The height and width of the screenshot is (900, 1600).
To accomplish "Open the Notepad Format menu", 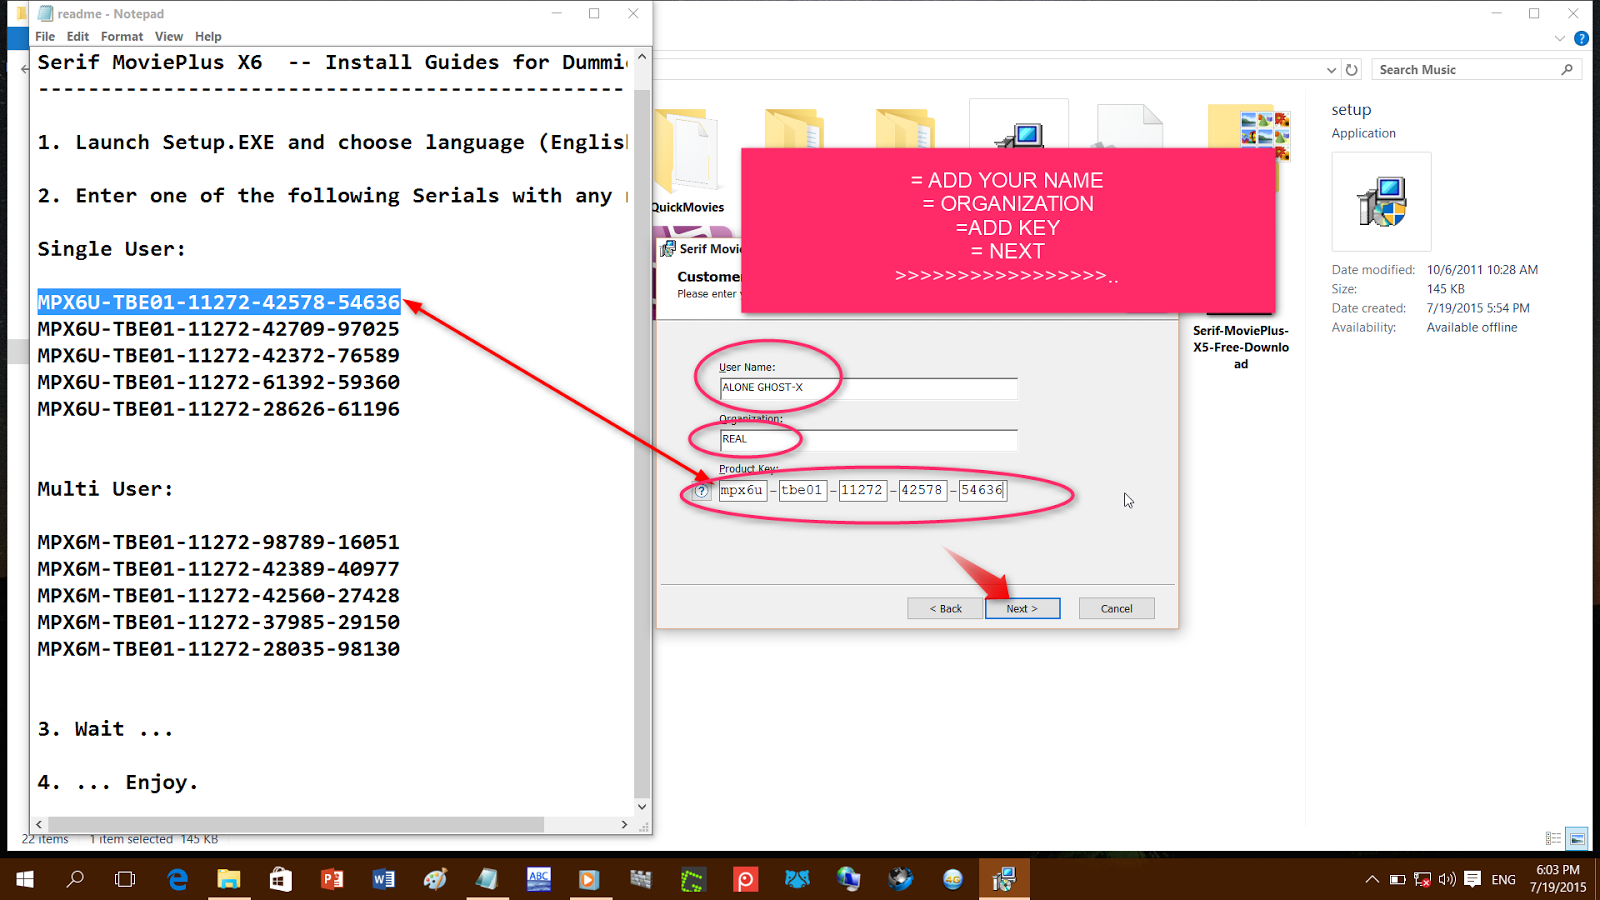I will point(122,36).
